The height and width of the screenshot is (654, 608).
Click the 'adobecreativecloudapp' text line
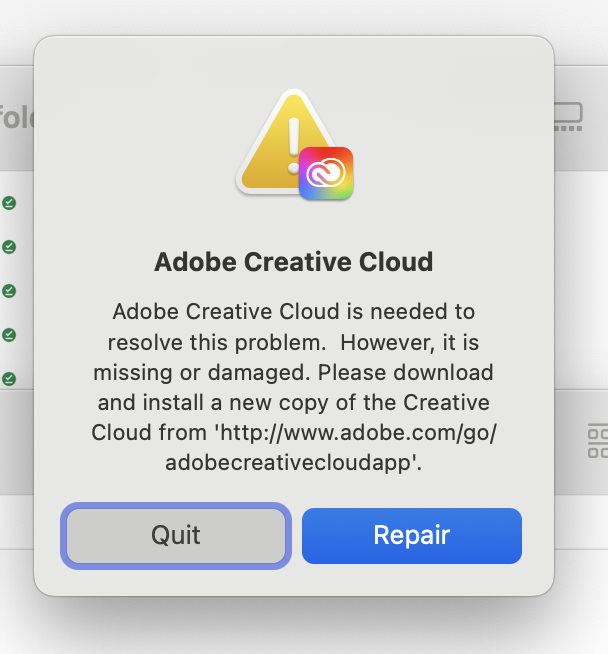(293, 463)
